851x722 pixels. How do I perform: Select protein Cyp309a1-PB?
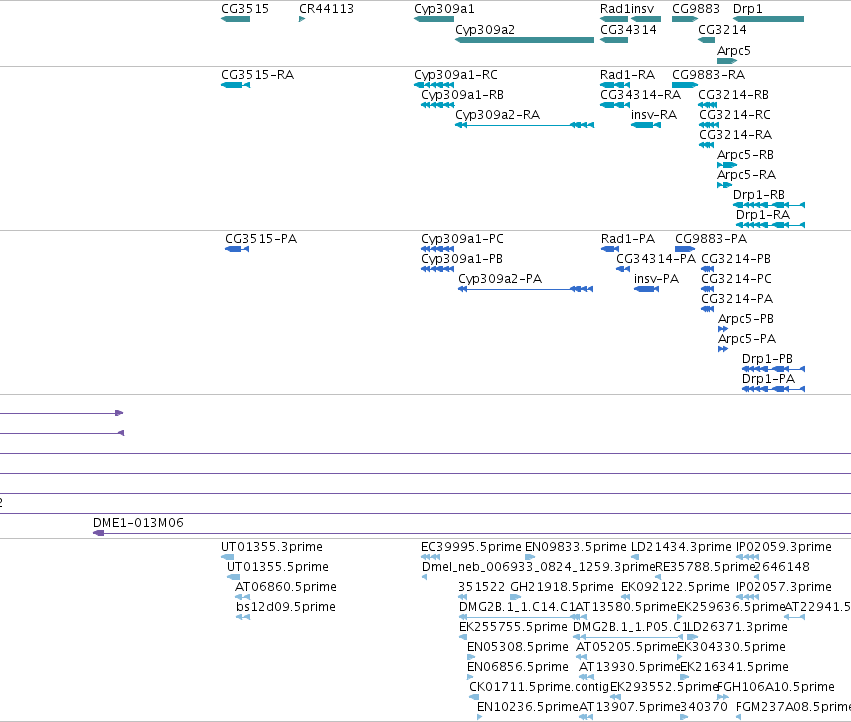click(x=462, y=259)
